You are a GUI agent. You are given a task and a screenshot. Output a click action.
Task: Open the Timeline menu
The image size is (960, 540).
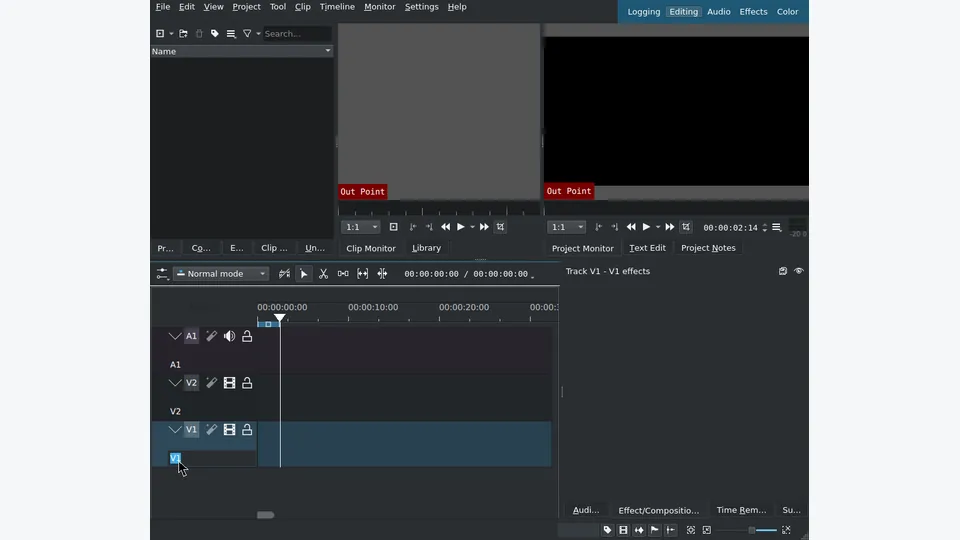point(337,7)
